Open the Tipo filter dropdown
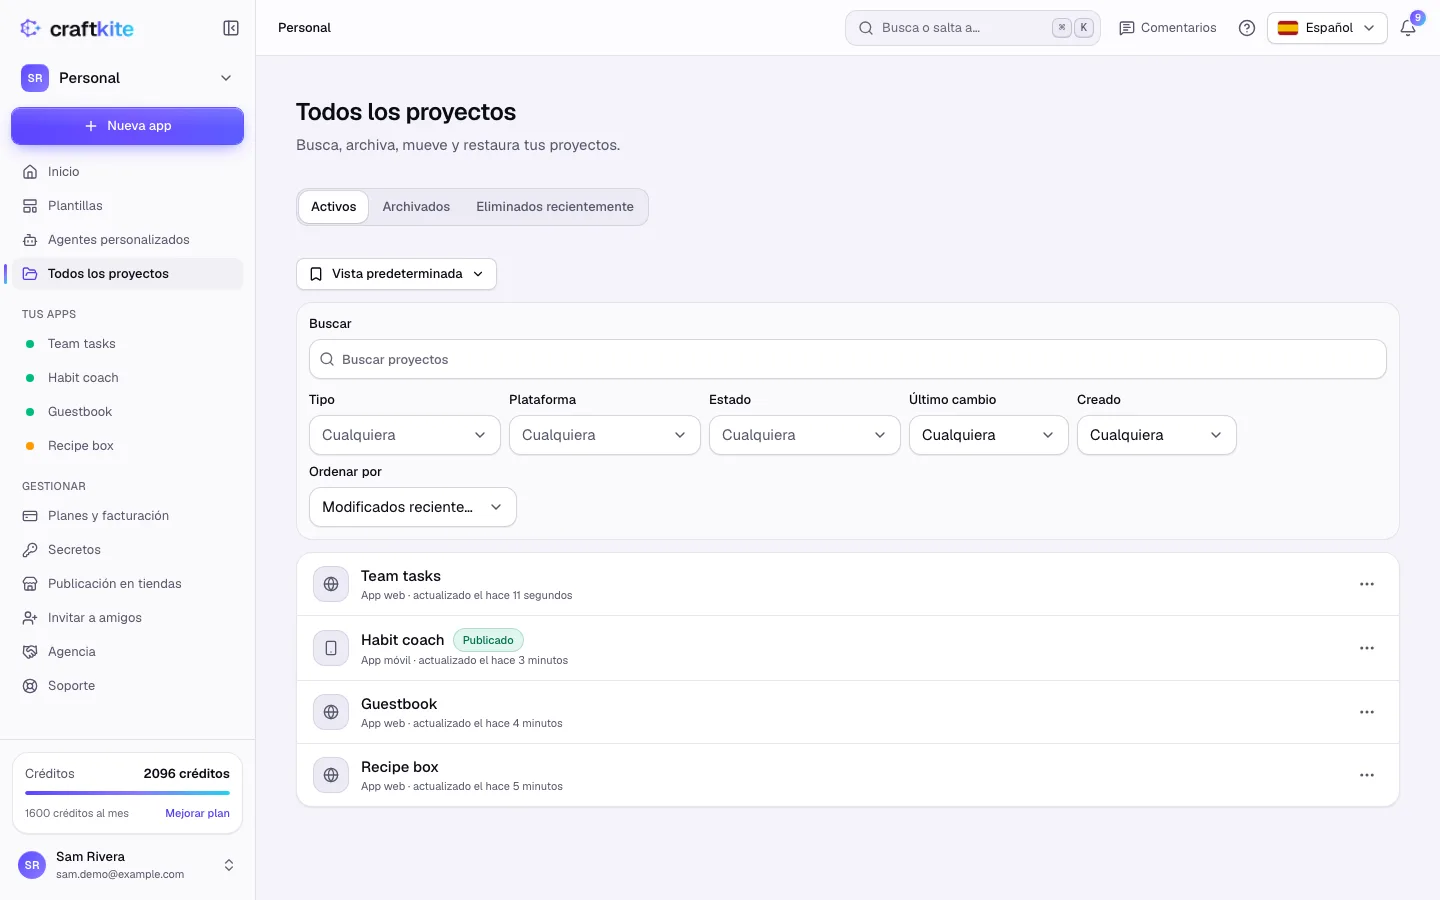The image size is (1440, 900). pos(404,435)
